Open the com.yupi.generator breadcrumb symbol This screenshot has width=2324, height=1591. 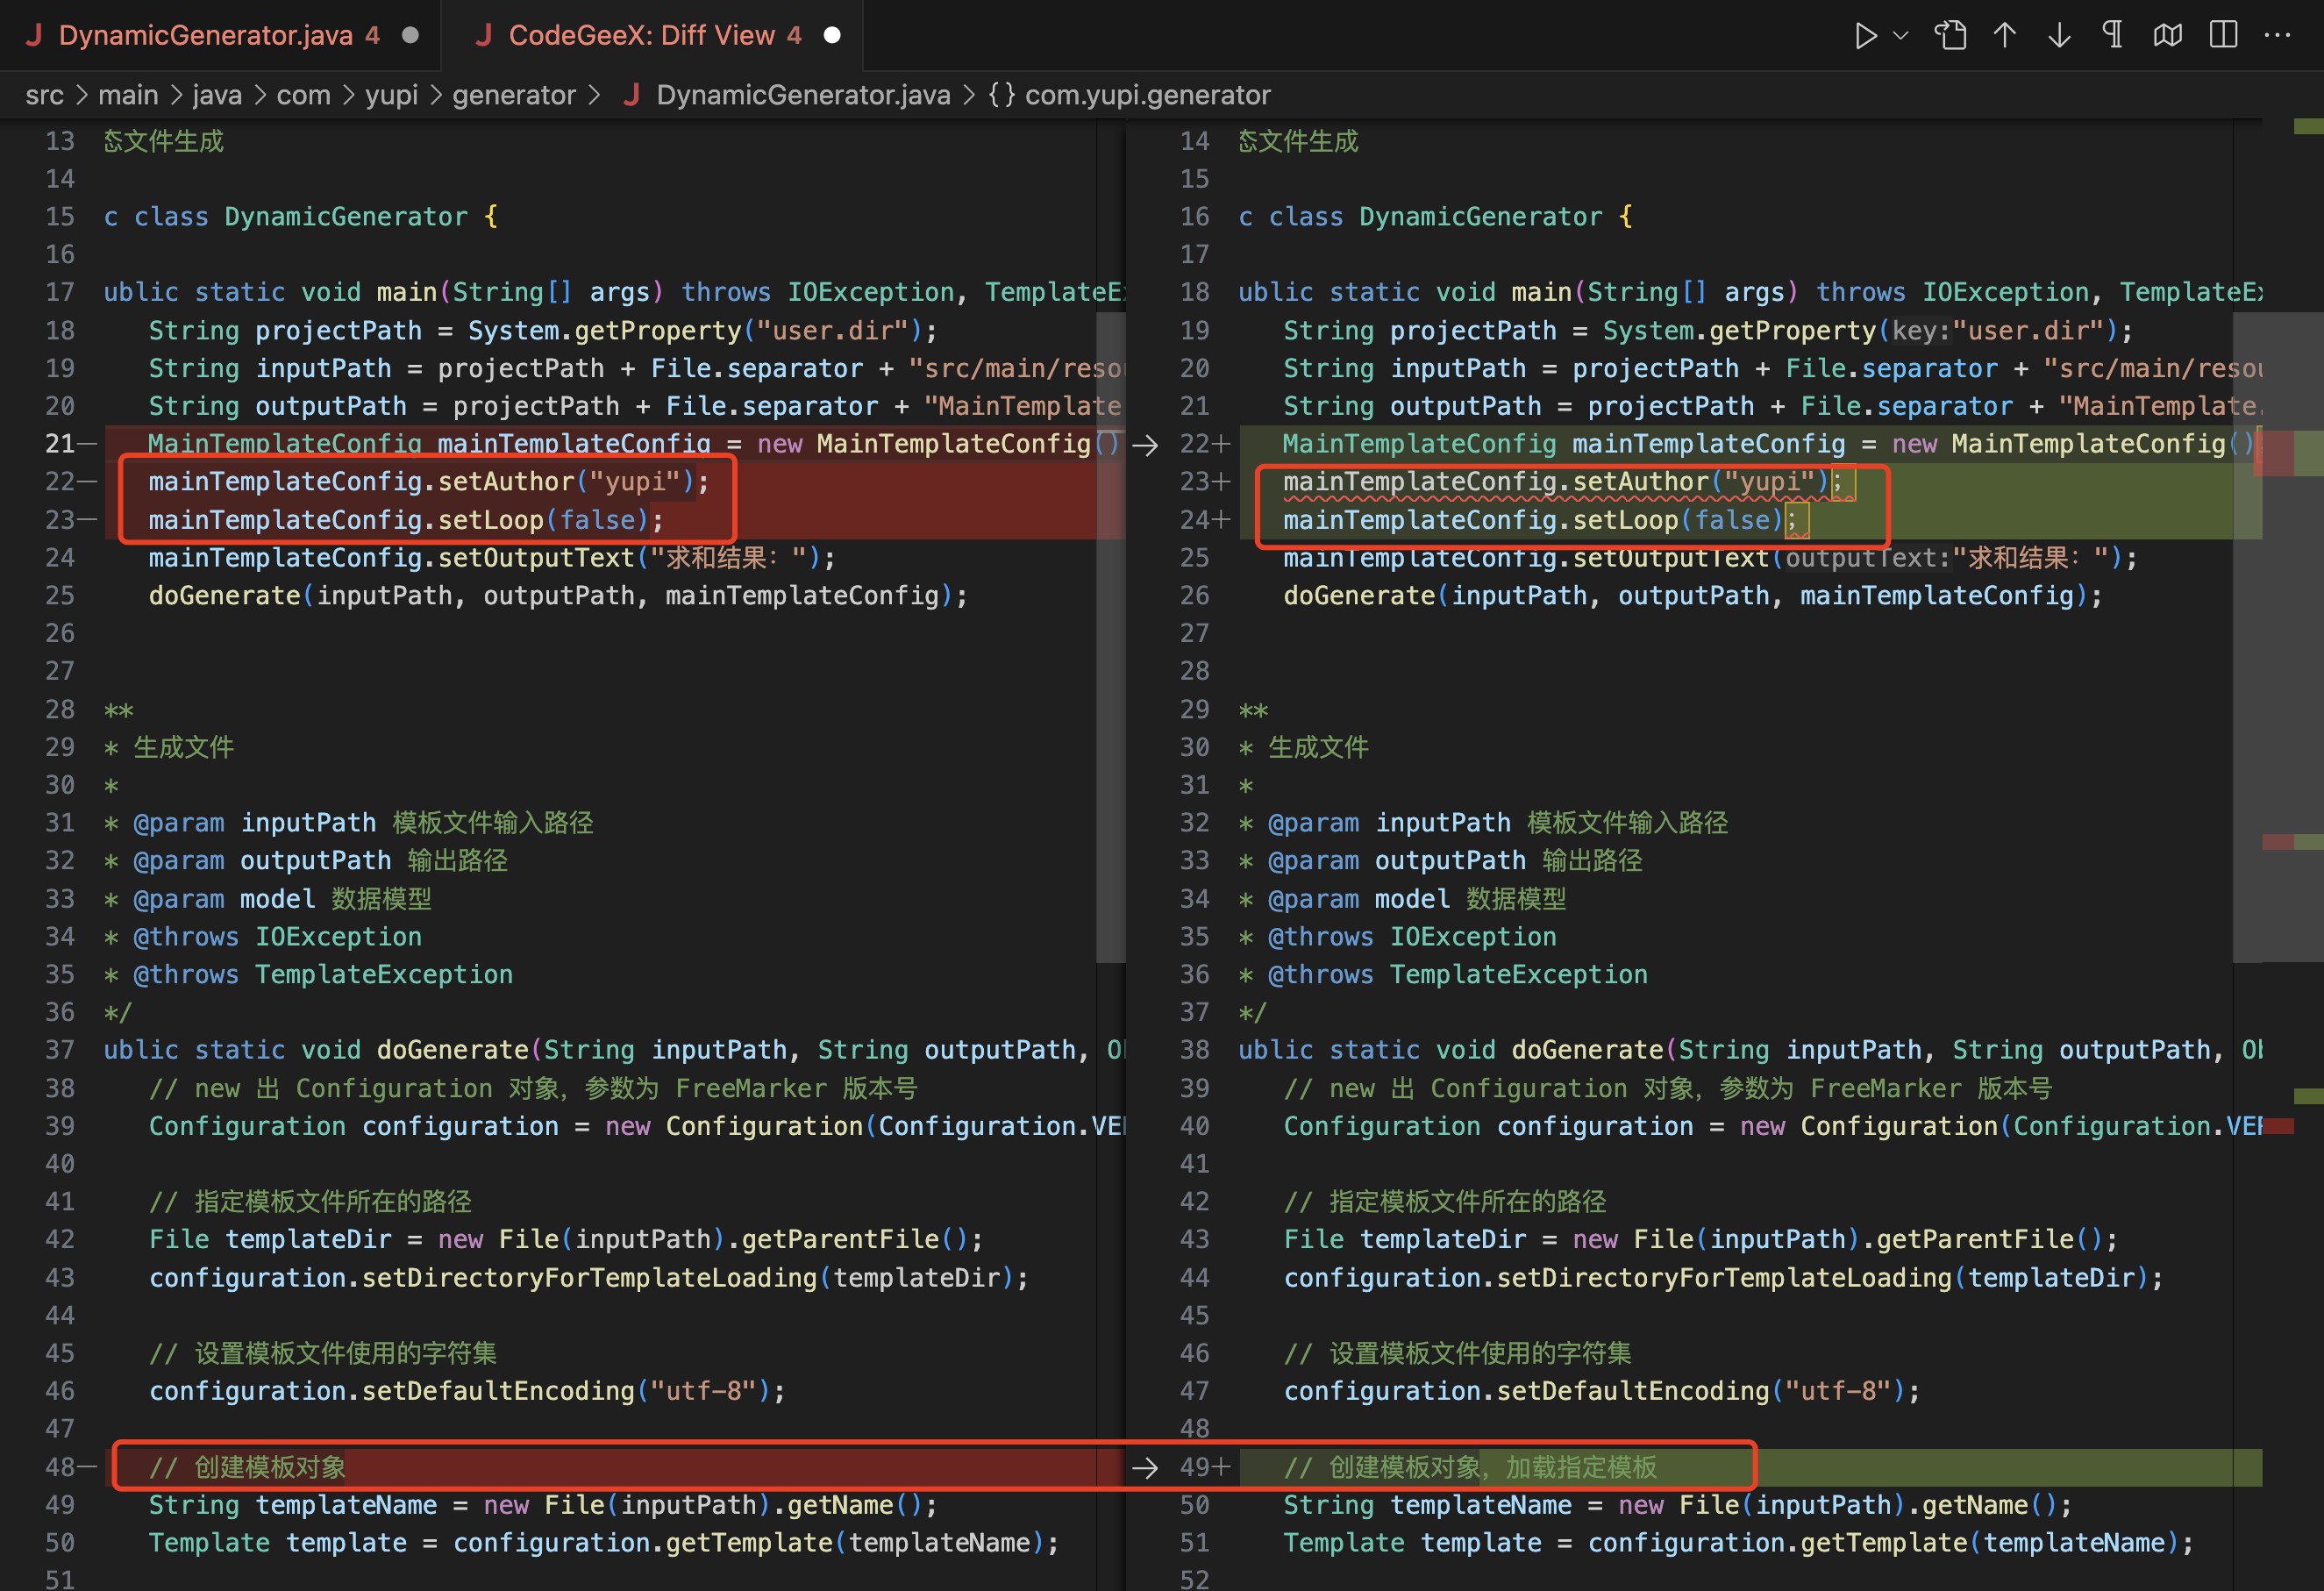(x=1146, y=95)
